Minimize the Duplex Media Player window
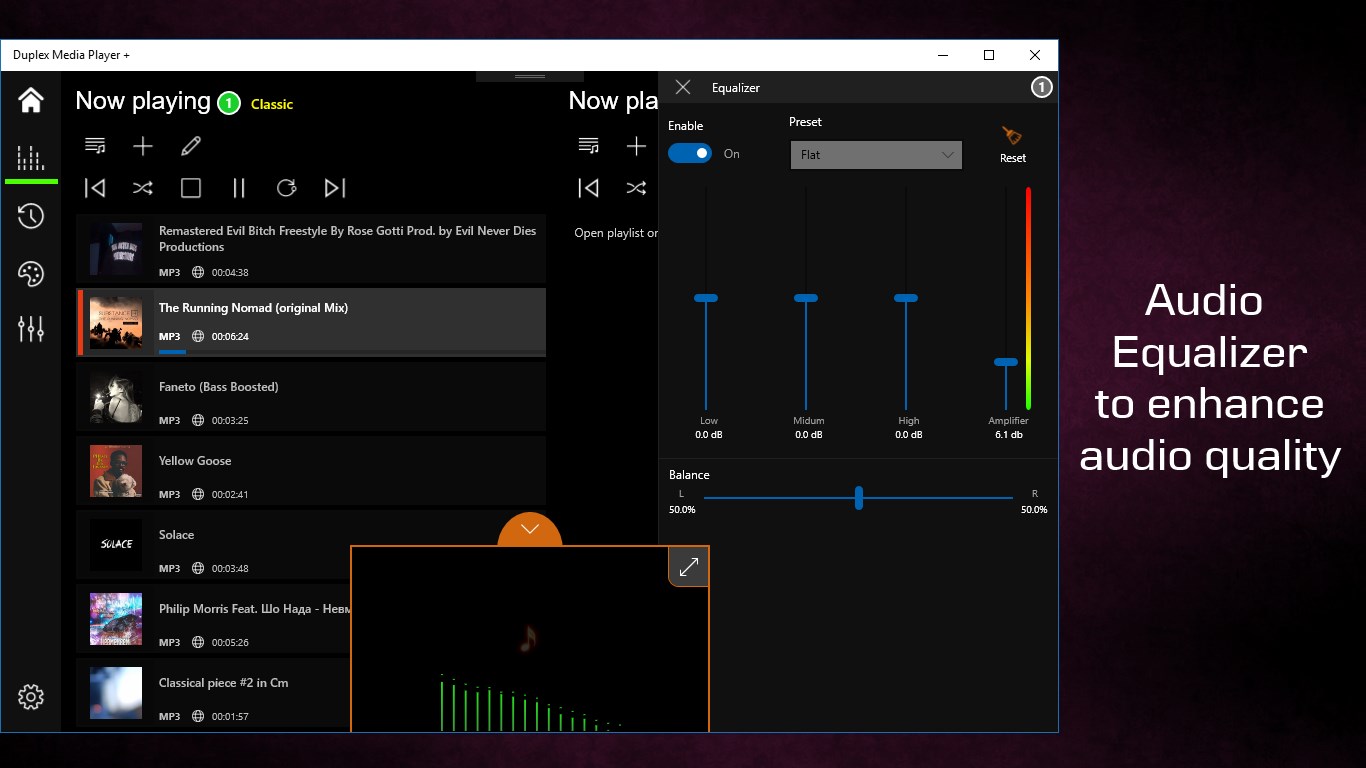The image size is (1366, 768). (943, 55)
